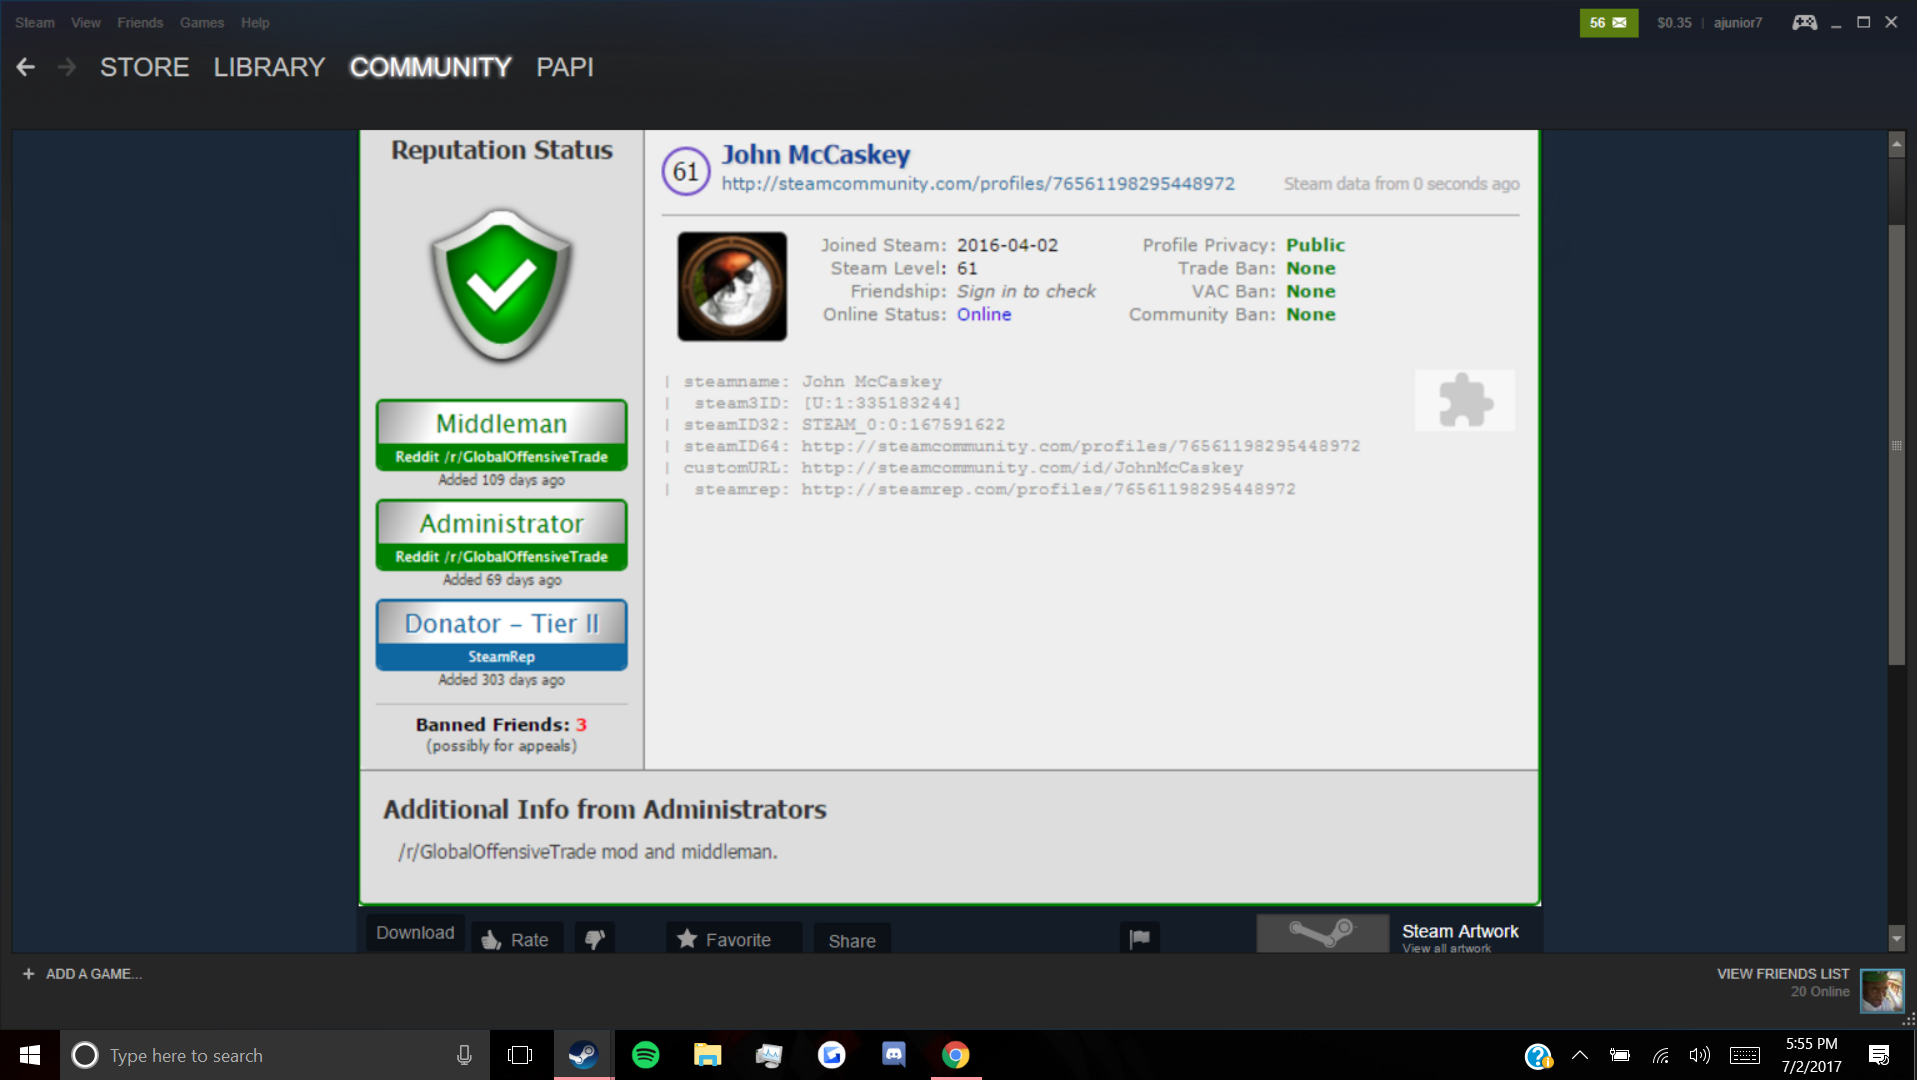Open the PAPI profile tab
Viewport: 1917px width, 1080px height.
coord(565,67)
